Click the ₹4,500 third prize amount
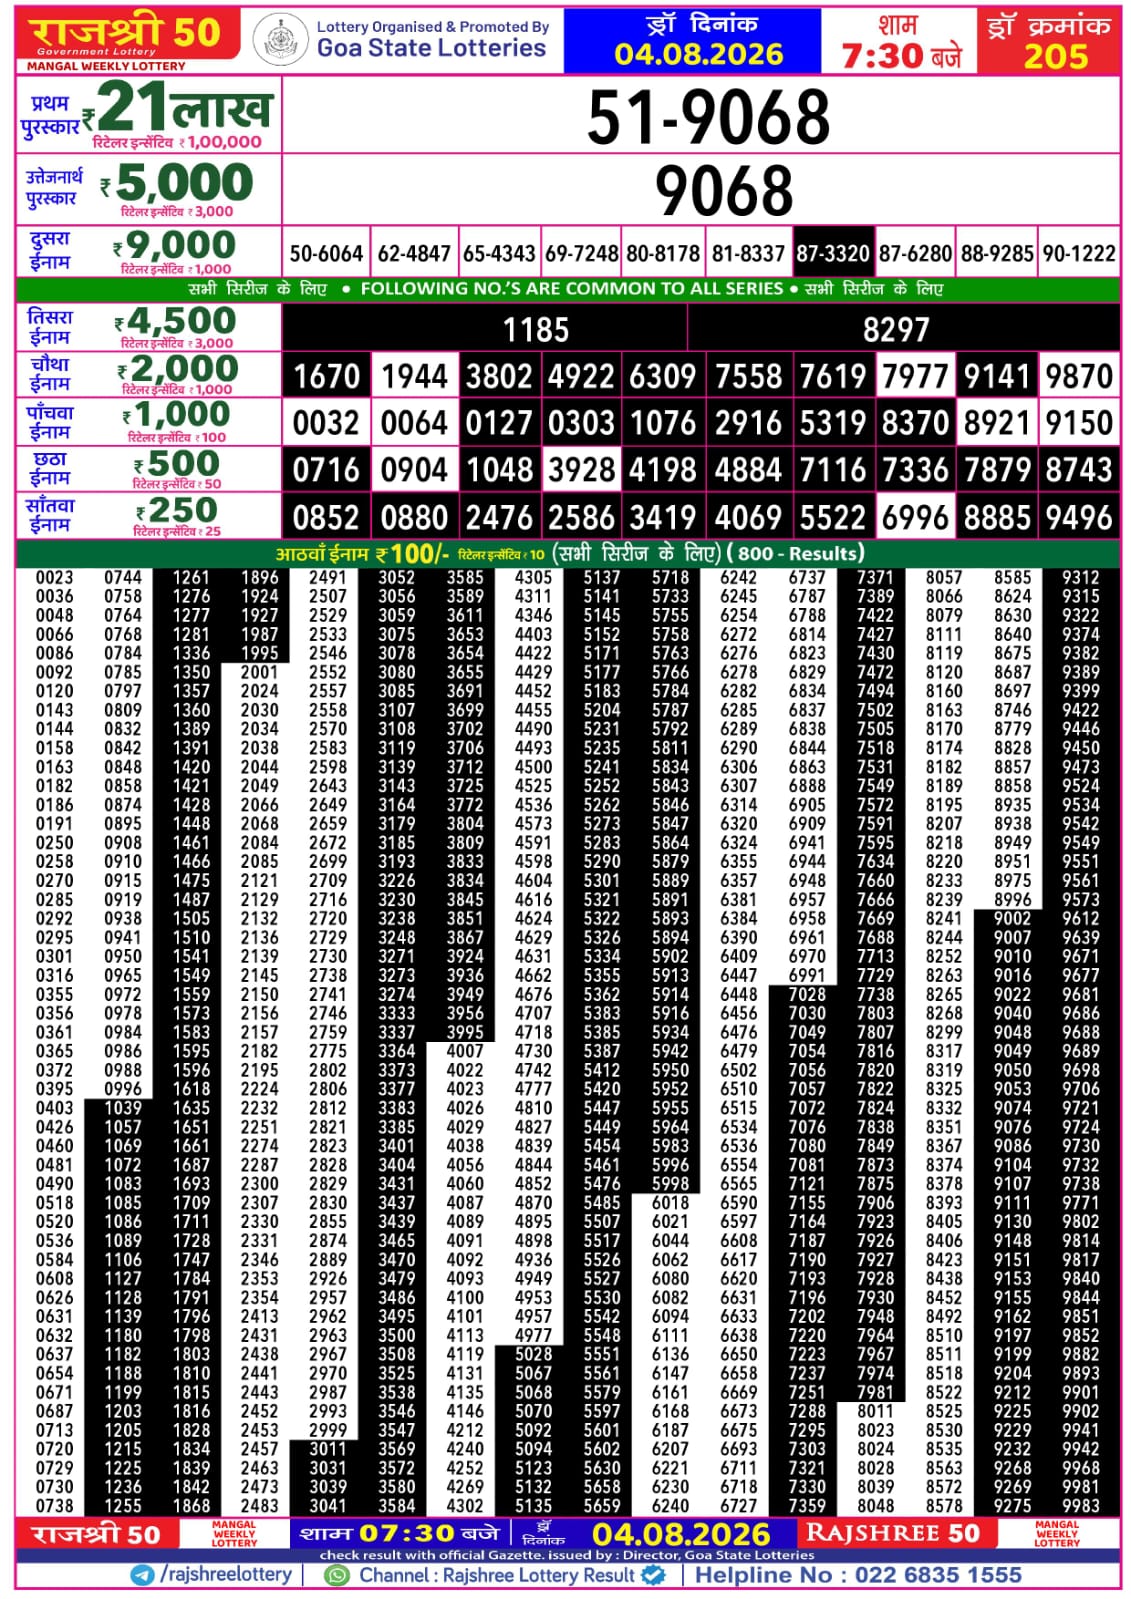The height and width of the screenshot is (1599, 1131). click(x=175, y=321)
